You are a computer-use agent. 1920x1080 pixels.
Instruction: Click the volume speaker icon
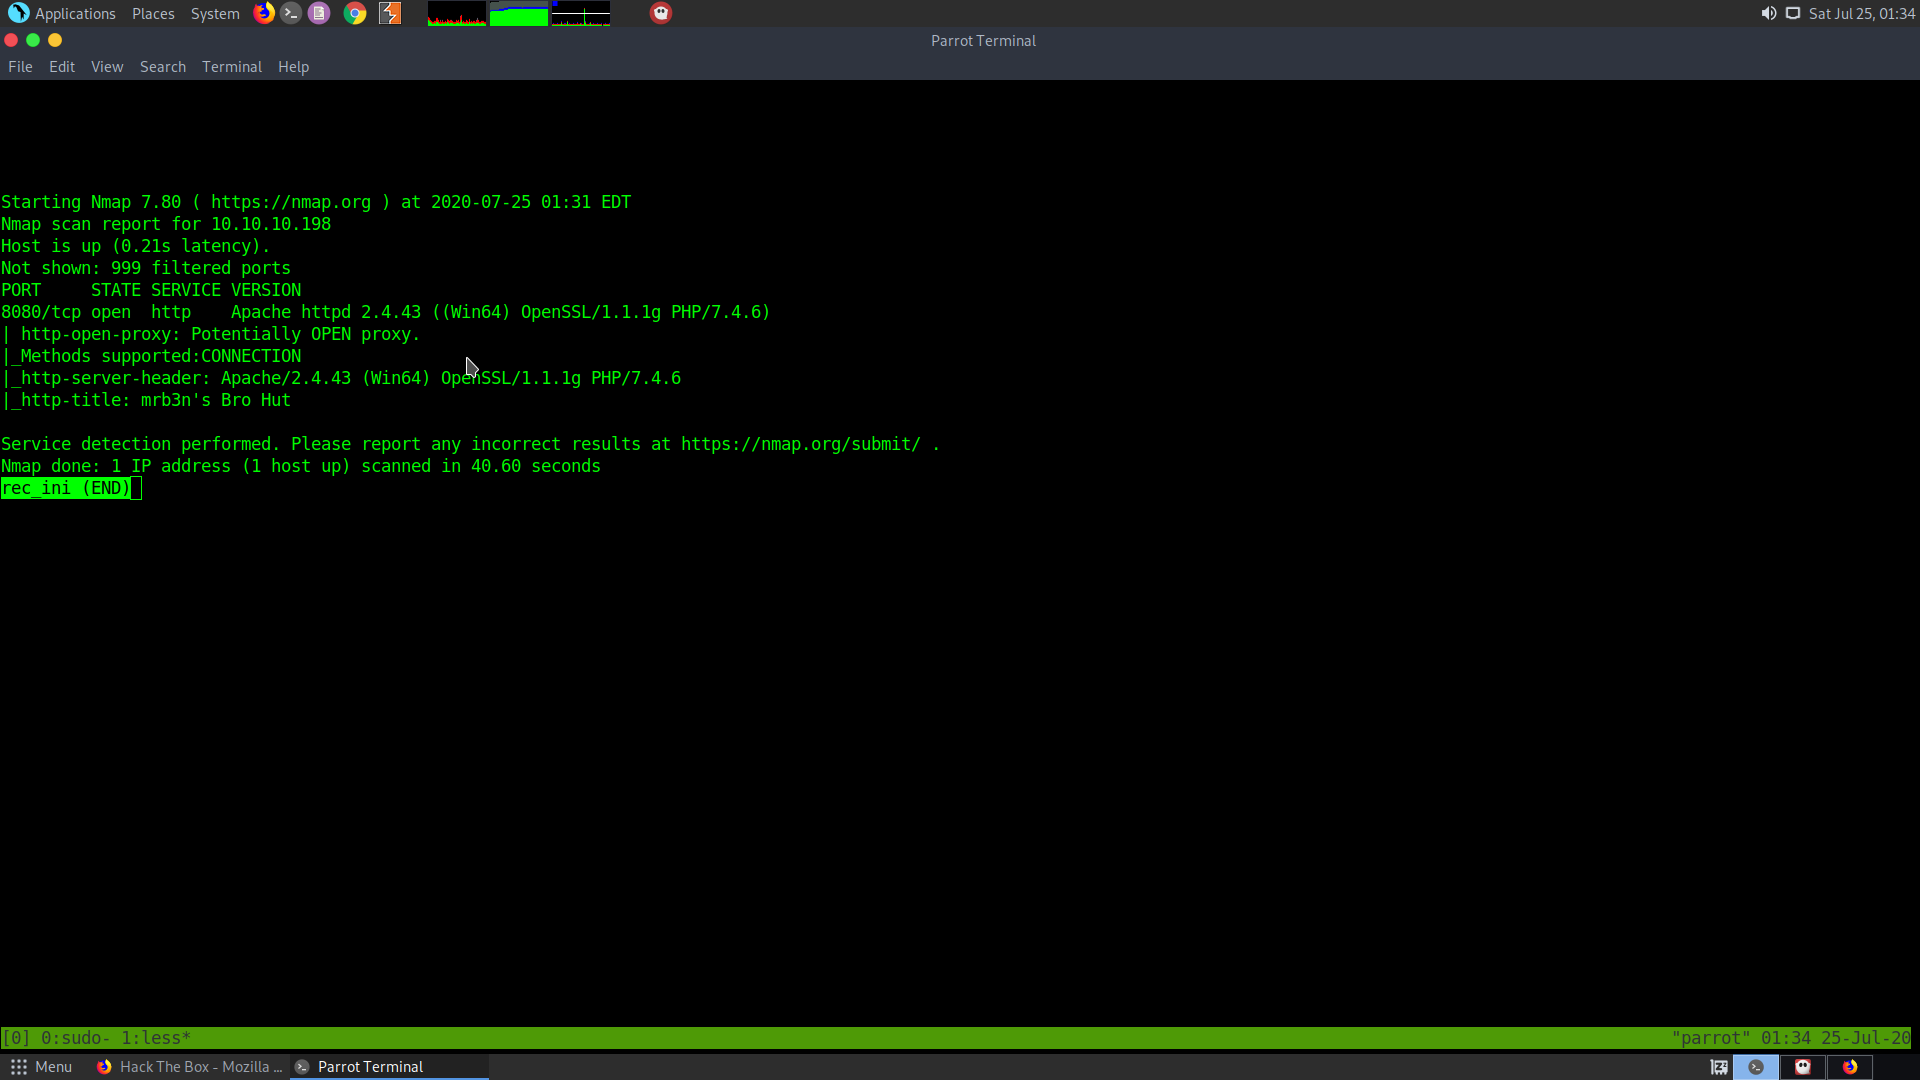(1768, 13)
